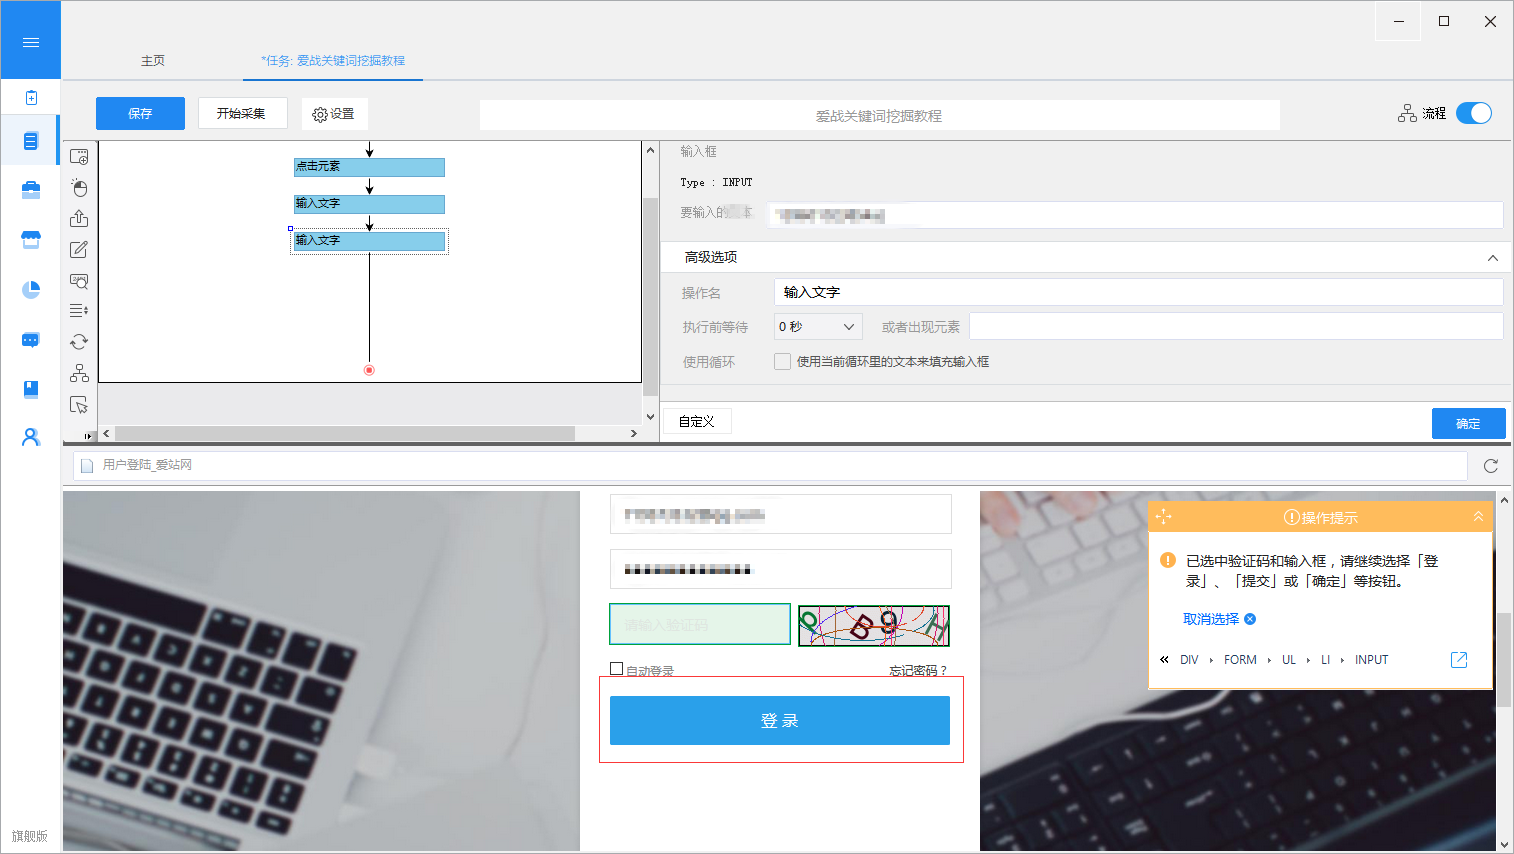Select the 自定义 tab
Screen dimensions: 1514x854
pyautogui.click(x=696, y=422)
